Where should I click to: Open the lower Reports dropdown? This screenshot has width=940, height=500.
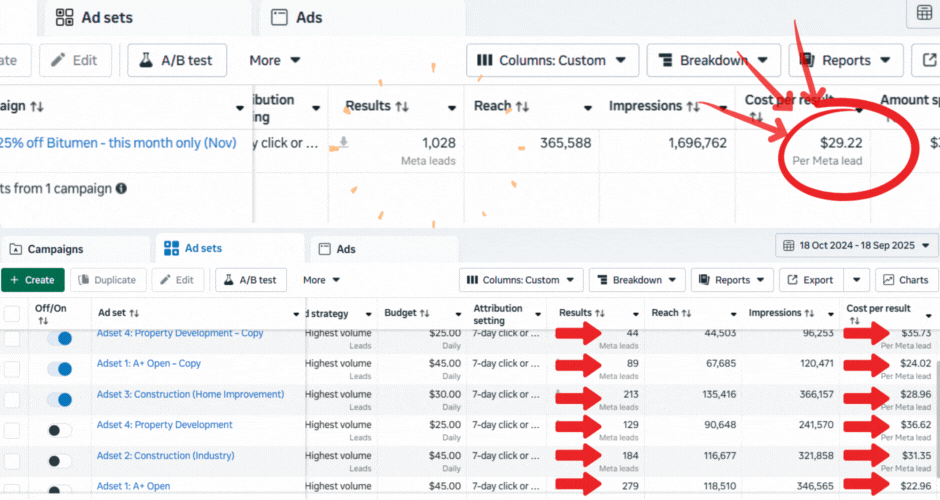coord(733,280)
